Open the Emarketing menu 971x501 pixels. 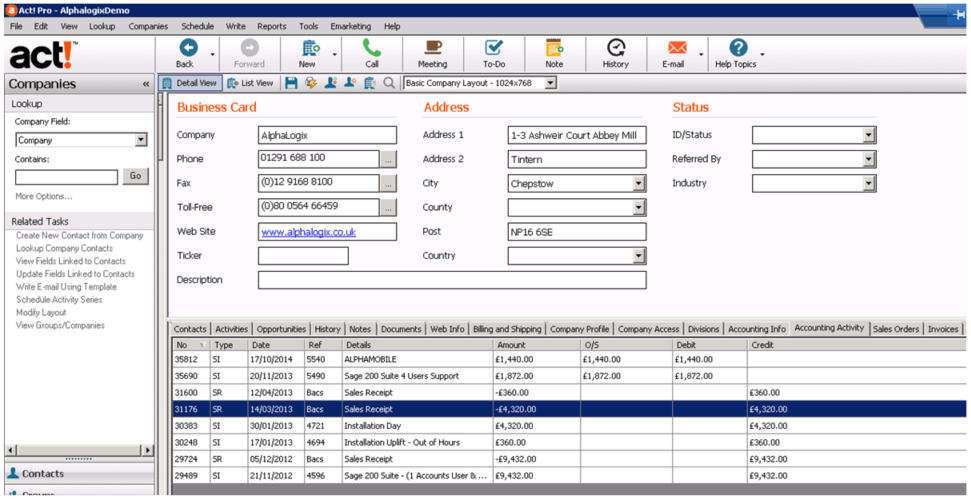pyautogui.click(x=351, y=26)
